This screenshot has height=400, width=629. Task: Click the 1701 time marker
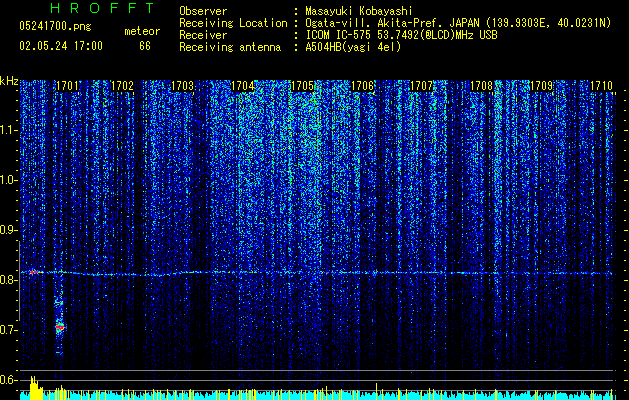coord(67,86)
